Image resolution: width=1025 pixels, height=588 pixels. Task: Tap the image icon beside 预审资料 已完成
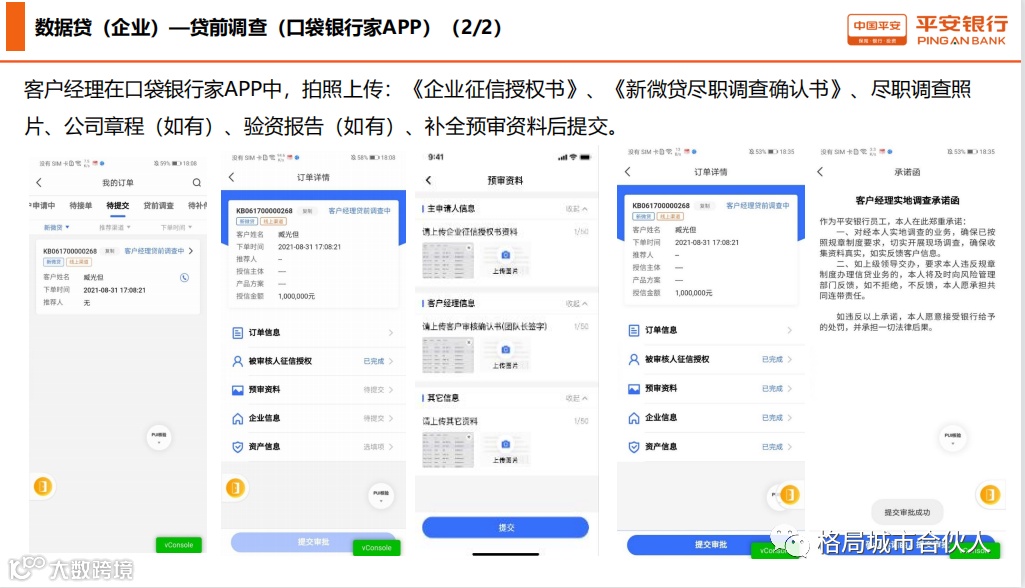pyautogui.click(x=633, y=389)
